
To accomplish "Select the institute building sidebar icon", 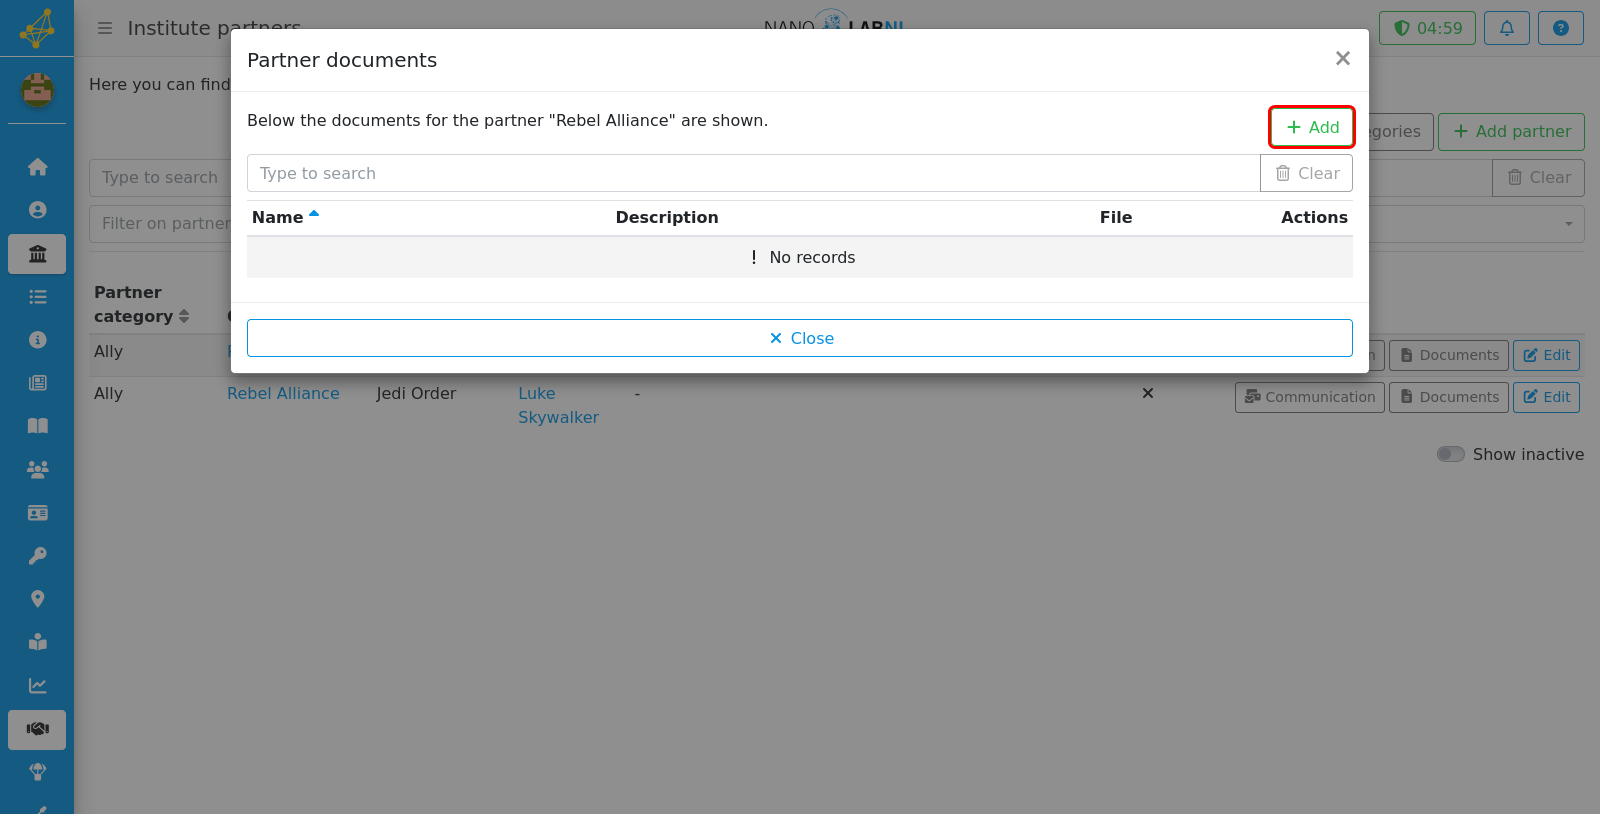I will [37, 254].
